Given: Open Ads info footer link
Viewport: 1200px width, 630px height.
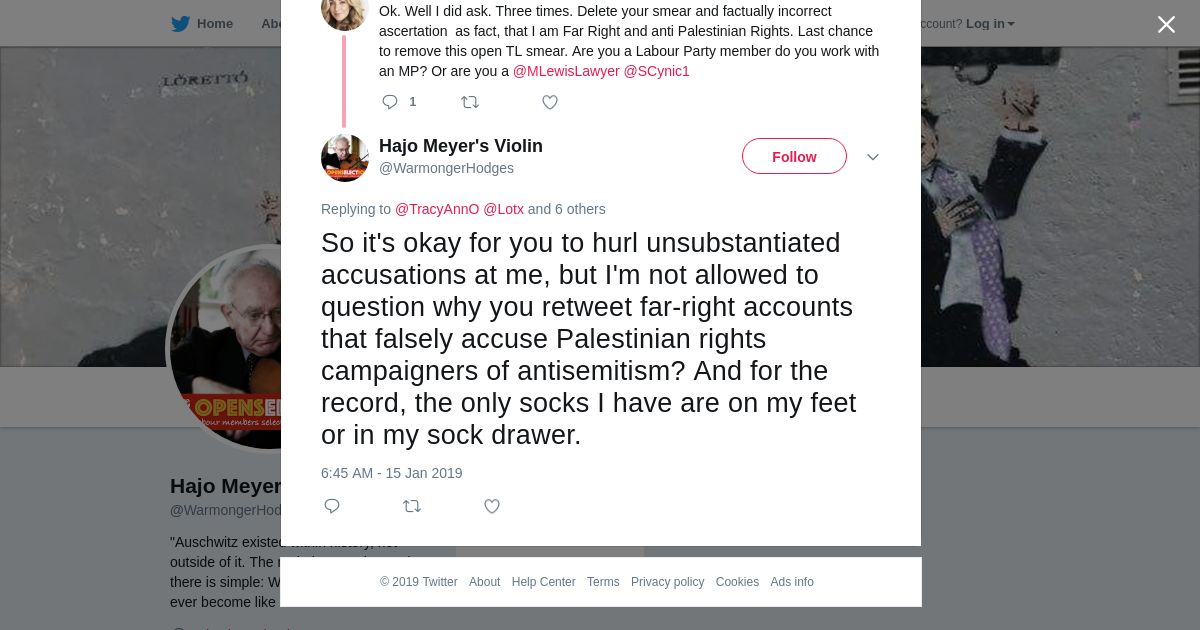Looking at the screenshot, I should point(792,582).
